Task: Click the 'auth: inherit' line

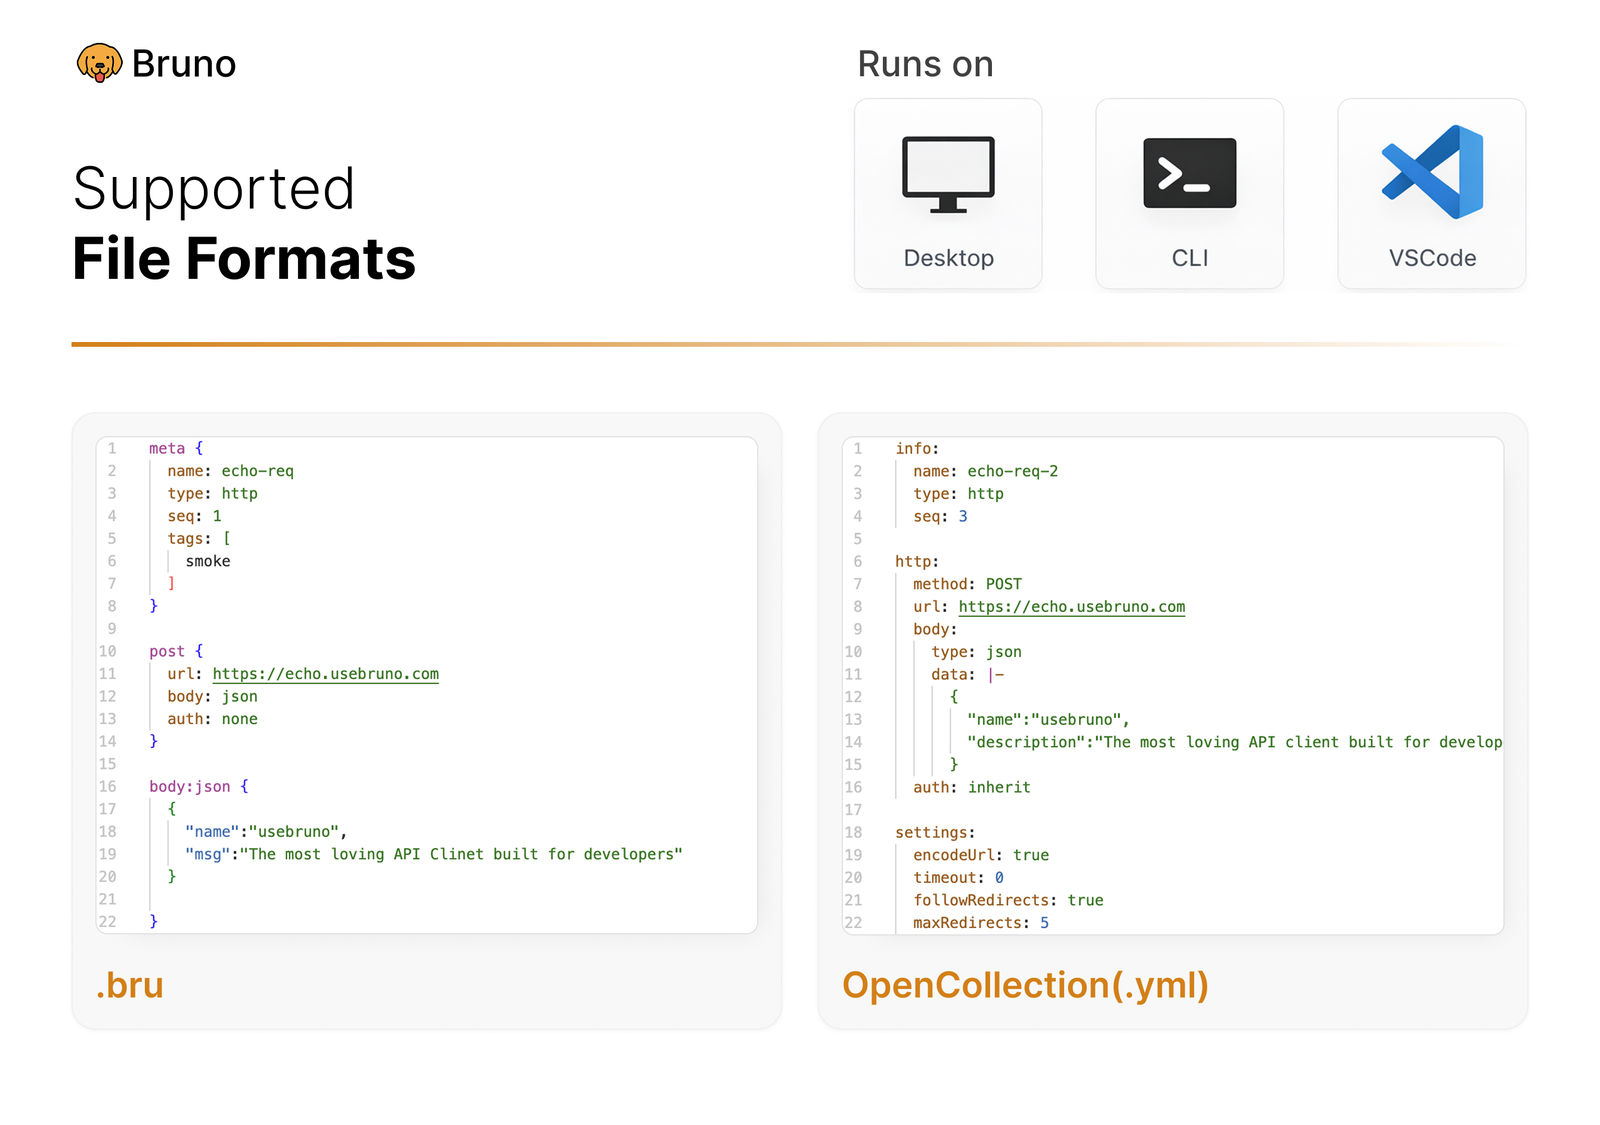Action: coord(972,788)
